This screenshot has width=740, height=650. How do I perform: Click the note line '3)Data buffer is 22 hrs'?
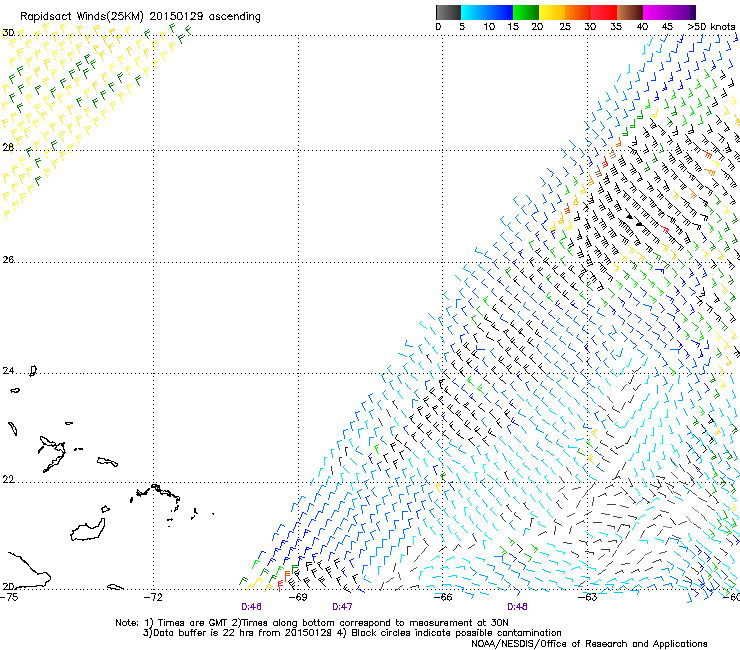tap(353, 633)
